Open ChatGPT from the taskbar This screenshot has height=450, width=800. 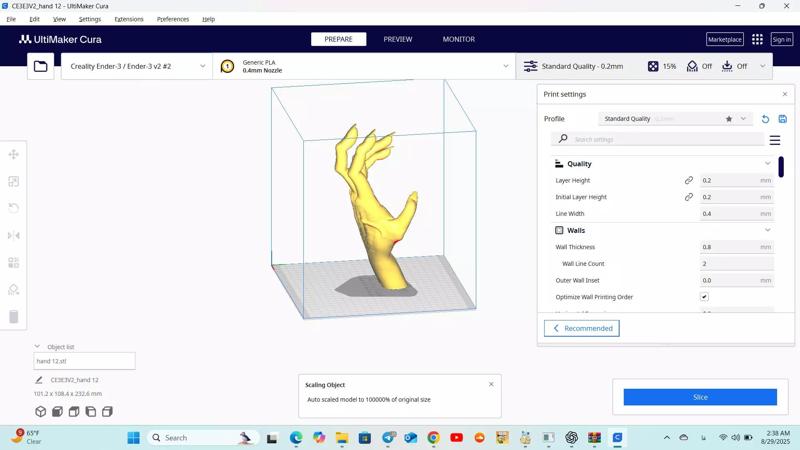(571, 437)
